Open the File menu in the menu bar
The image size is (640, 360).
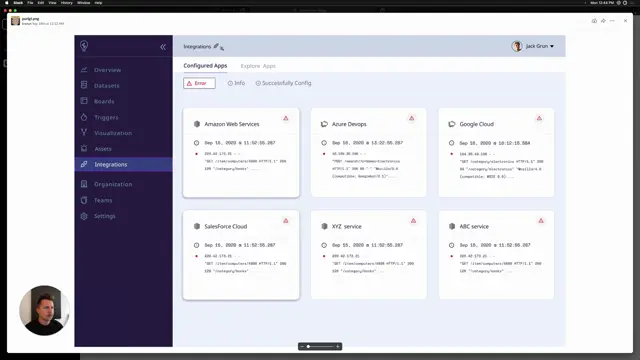click(x=30, y=3)
